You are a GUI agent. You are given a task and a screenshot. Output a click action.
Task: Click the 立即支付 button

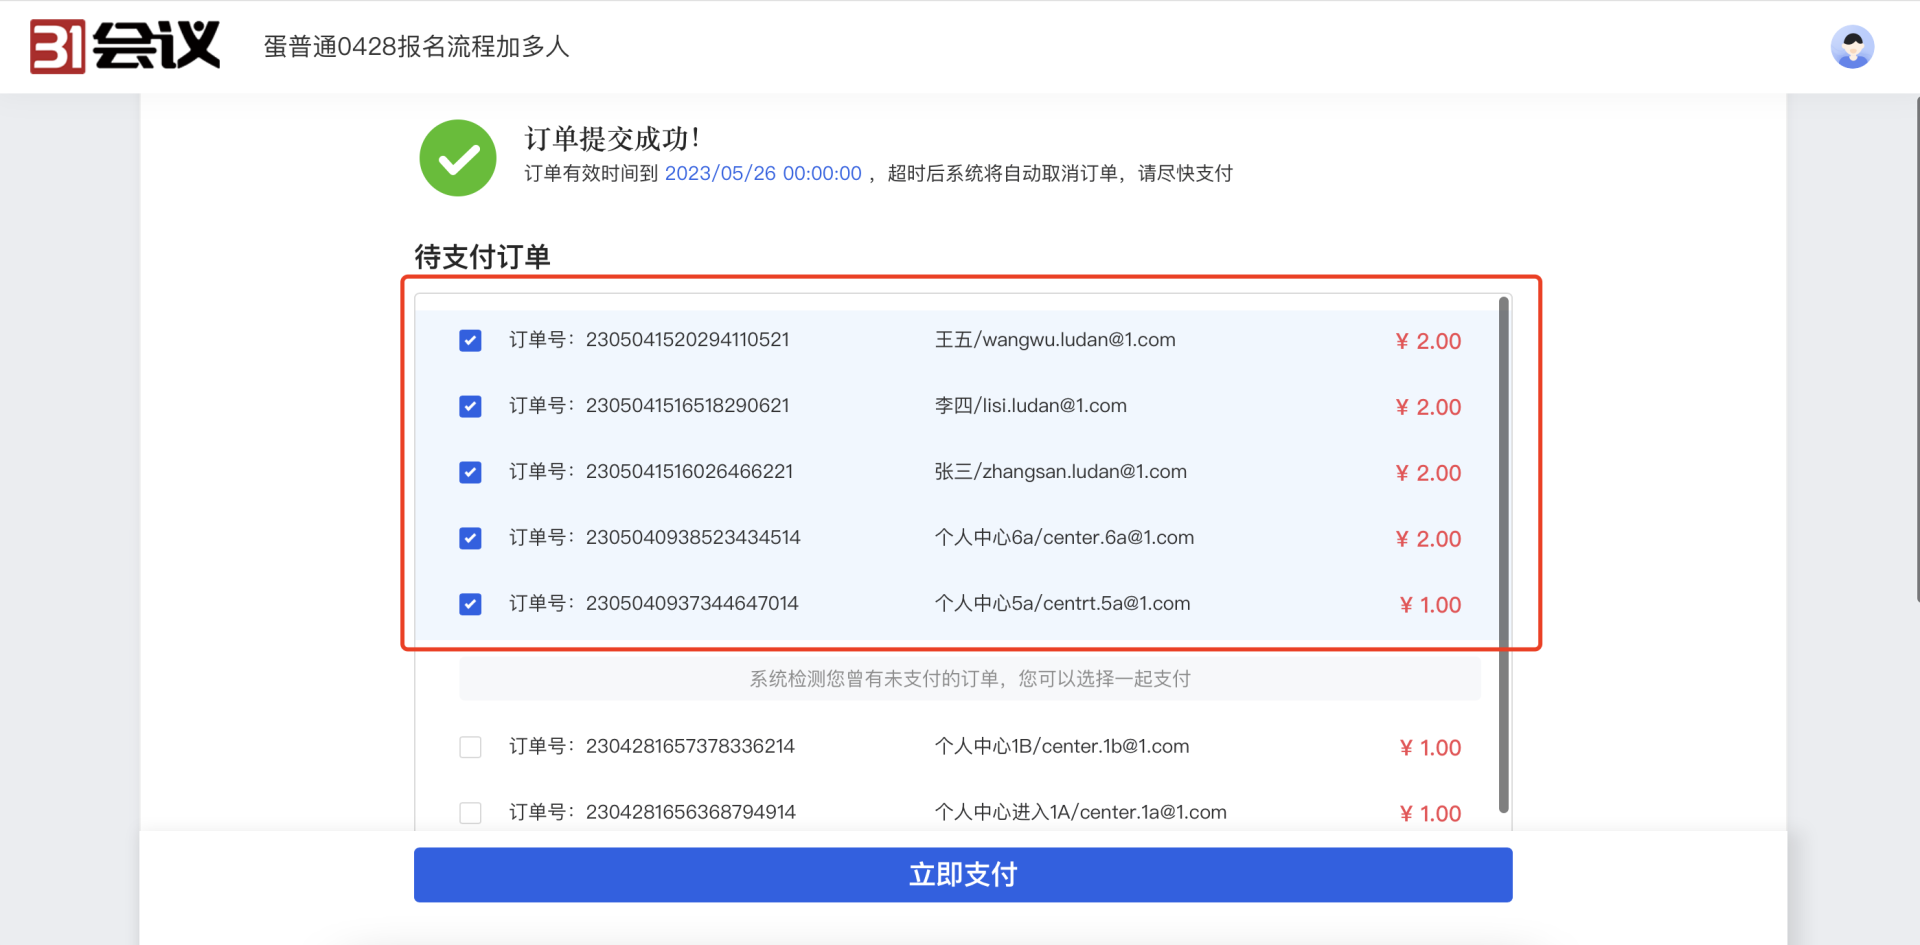962,875
